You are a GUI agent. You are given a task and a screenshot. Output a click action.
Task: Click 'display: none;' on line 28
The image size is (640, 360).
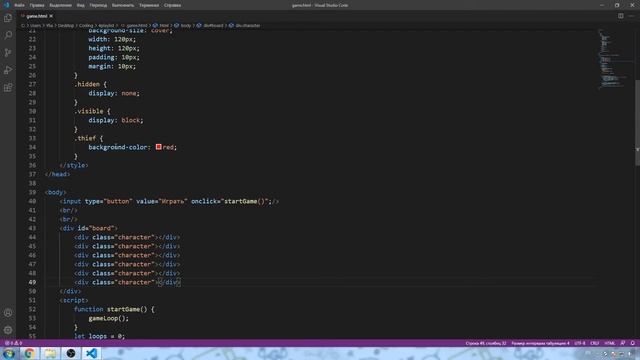click(114, 93)
